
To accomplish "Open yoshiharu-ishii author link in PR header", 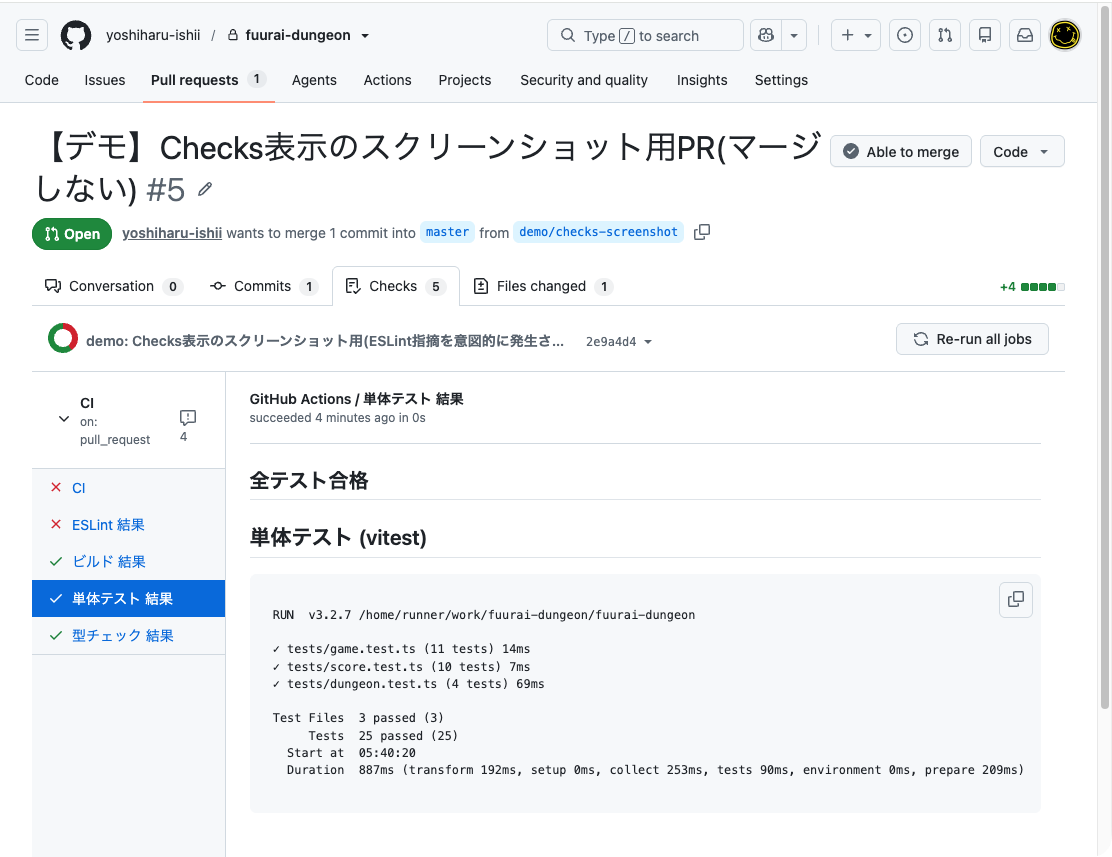I will tap(172, 233).
